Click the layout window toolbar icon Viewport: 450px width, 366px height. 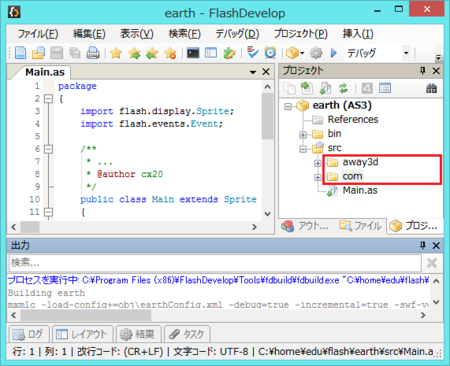point(211,53)
